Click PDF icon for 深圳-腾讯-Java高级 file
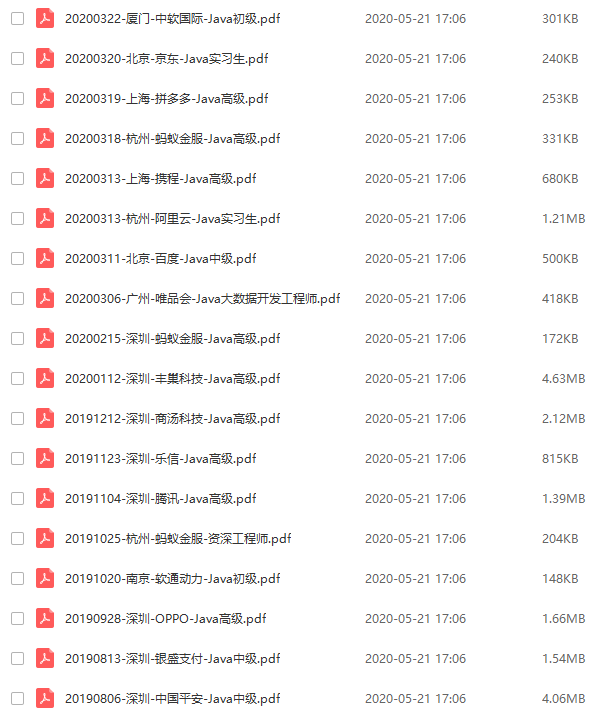Image resolution: width=614 pixels, height=714 pixels. point(45,499)
